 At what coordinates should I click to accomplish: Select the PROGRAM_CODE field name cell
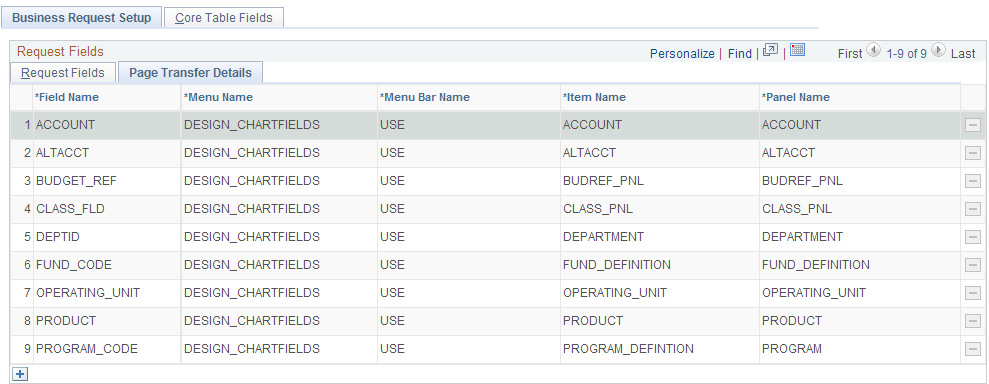point(86,349)
